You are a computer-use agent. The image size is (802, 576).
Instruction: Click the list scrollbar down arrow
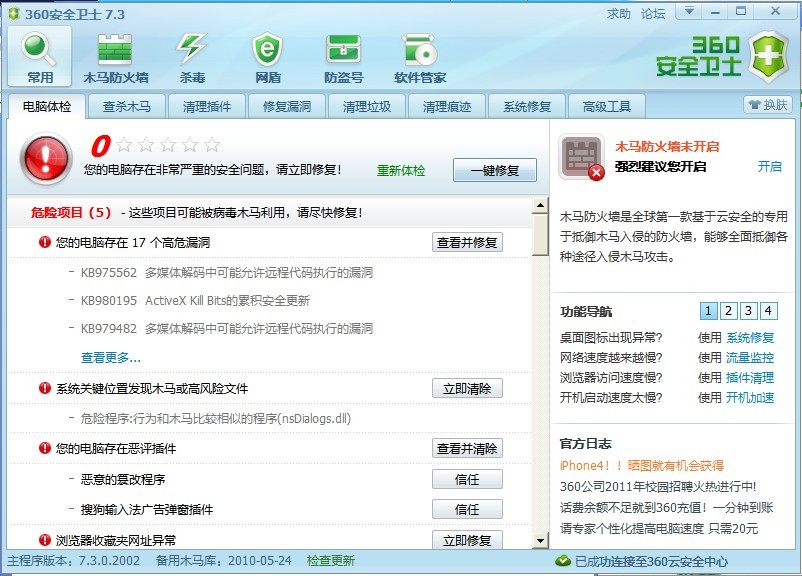[540, 540]
